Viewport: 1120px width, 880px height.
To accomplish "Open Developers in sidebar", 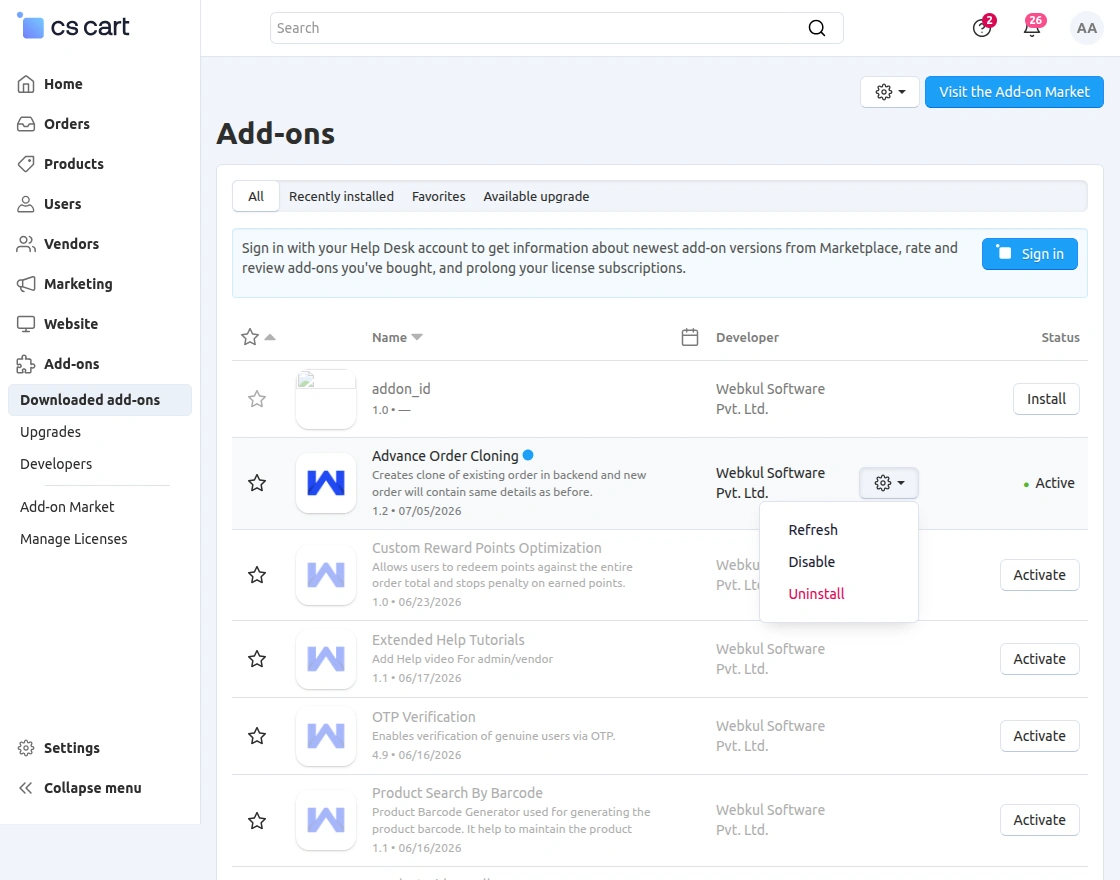I will tap(56, 464).
